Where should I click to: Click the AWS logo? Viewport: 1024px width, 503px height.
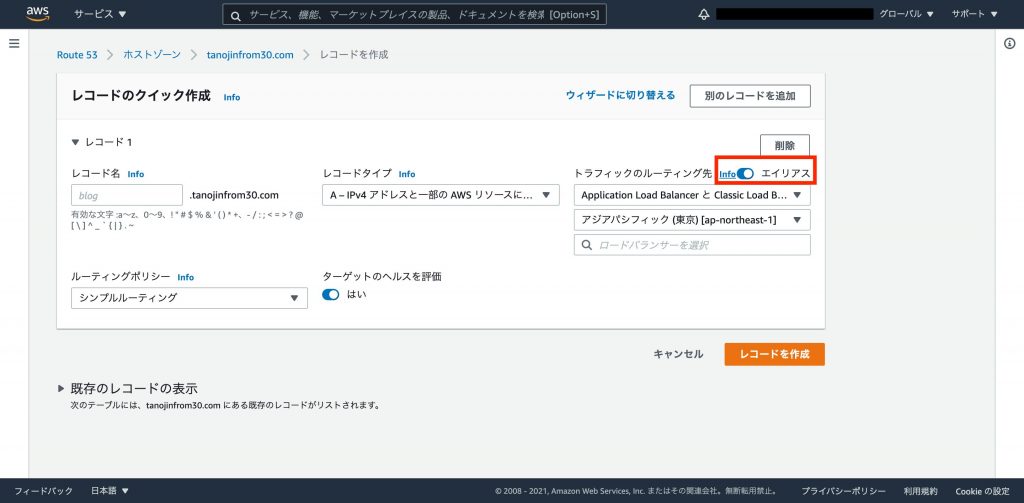pos(38,14)
